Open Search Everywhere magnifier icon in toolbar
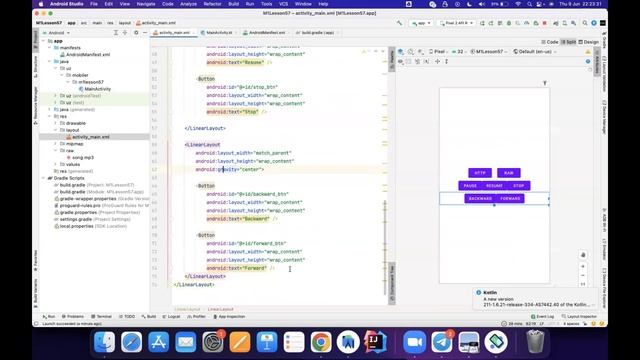Screen dimensions: 640x360 585,23
